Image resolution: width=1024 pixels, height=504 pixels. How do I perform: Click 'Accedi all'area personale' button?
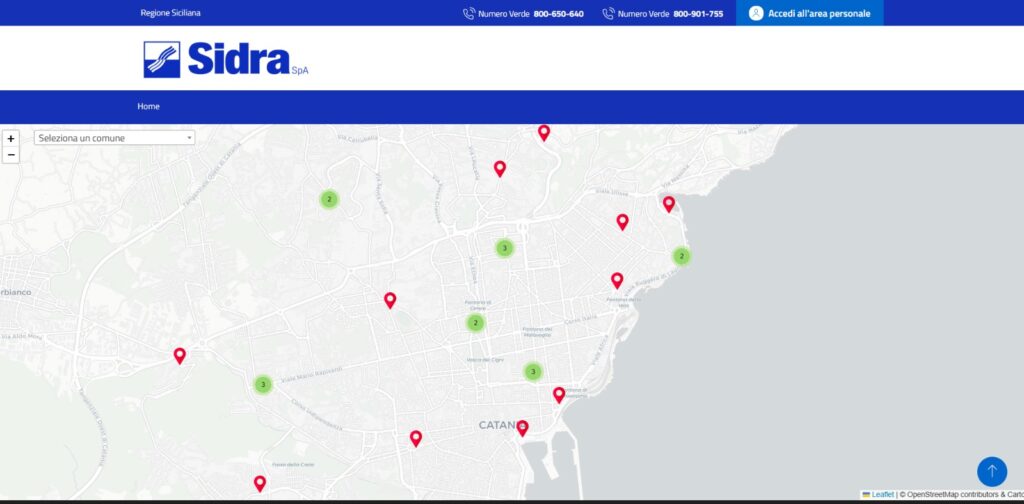(x=809, y=13)
